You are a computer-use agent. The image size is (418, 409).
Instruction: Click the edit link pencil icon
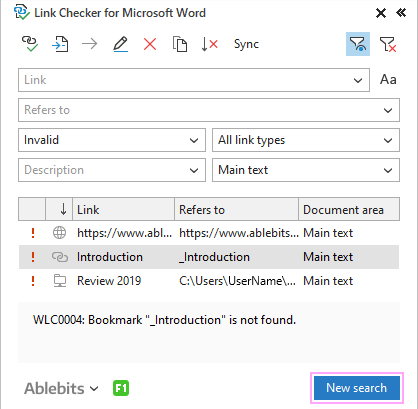(120, 44)
